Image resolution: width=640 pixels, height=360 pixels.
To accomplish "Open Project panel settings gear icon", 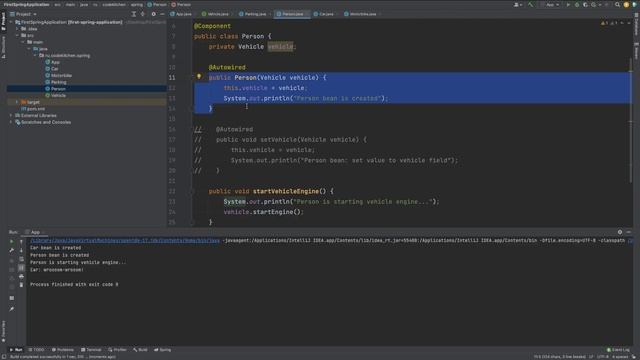I will (153, 14).
